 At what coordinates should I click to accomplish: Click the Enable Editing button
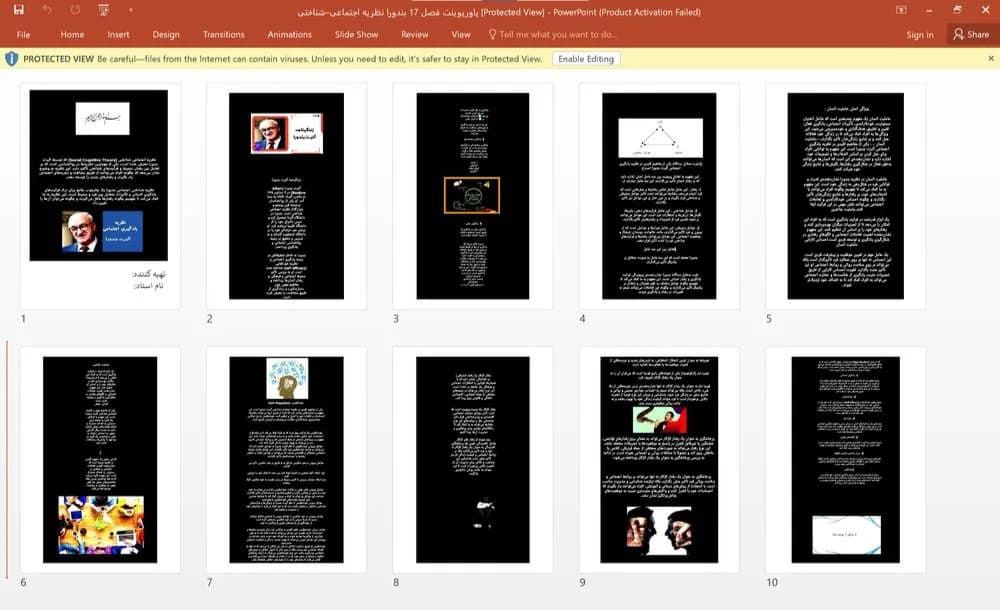point(586,59)
